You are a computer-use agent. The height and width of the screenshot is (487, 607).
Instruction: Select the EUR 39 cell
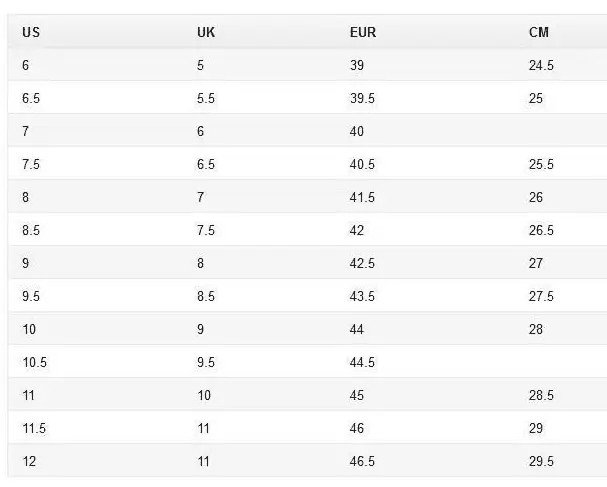357,65
